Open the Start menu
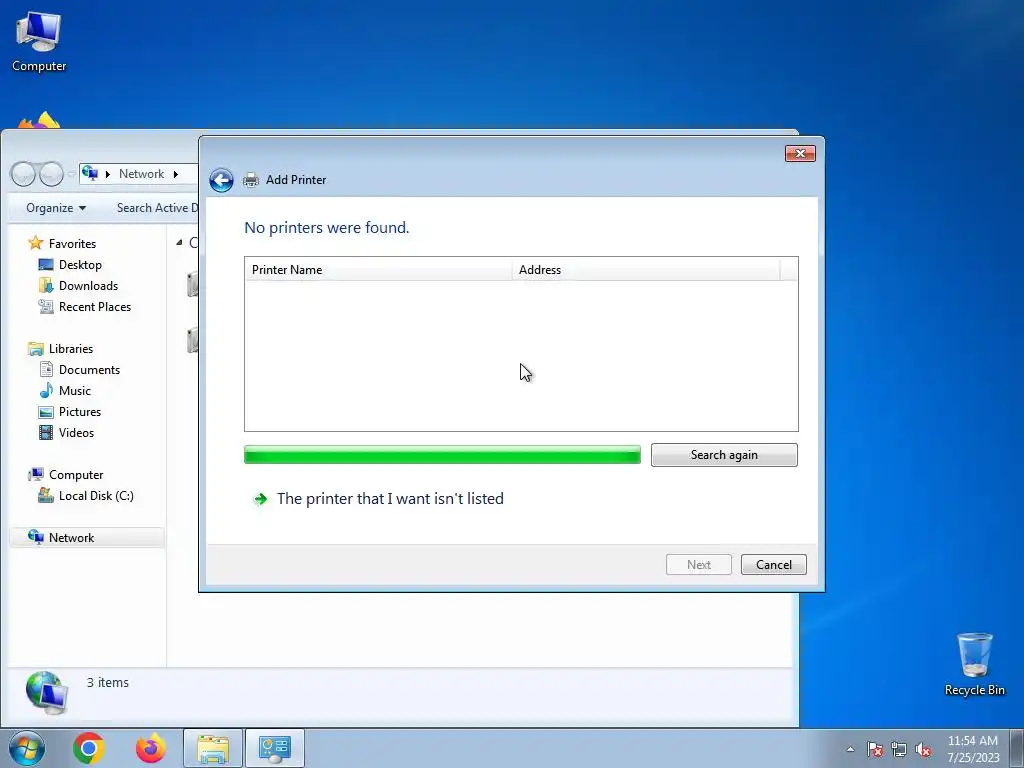Image resolution: width=1024 pixels, height=768 pixels. click(27, 748)
